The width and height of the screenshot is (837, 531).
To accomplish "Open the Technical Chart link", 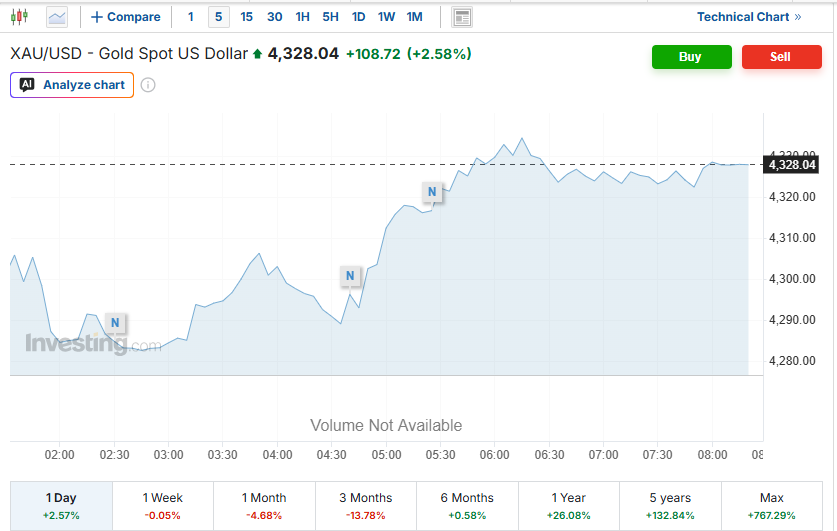I will click(749, 17).
